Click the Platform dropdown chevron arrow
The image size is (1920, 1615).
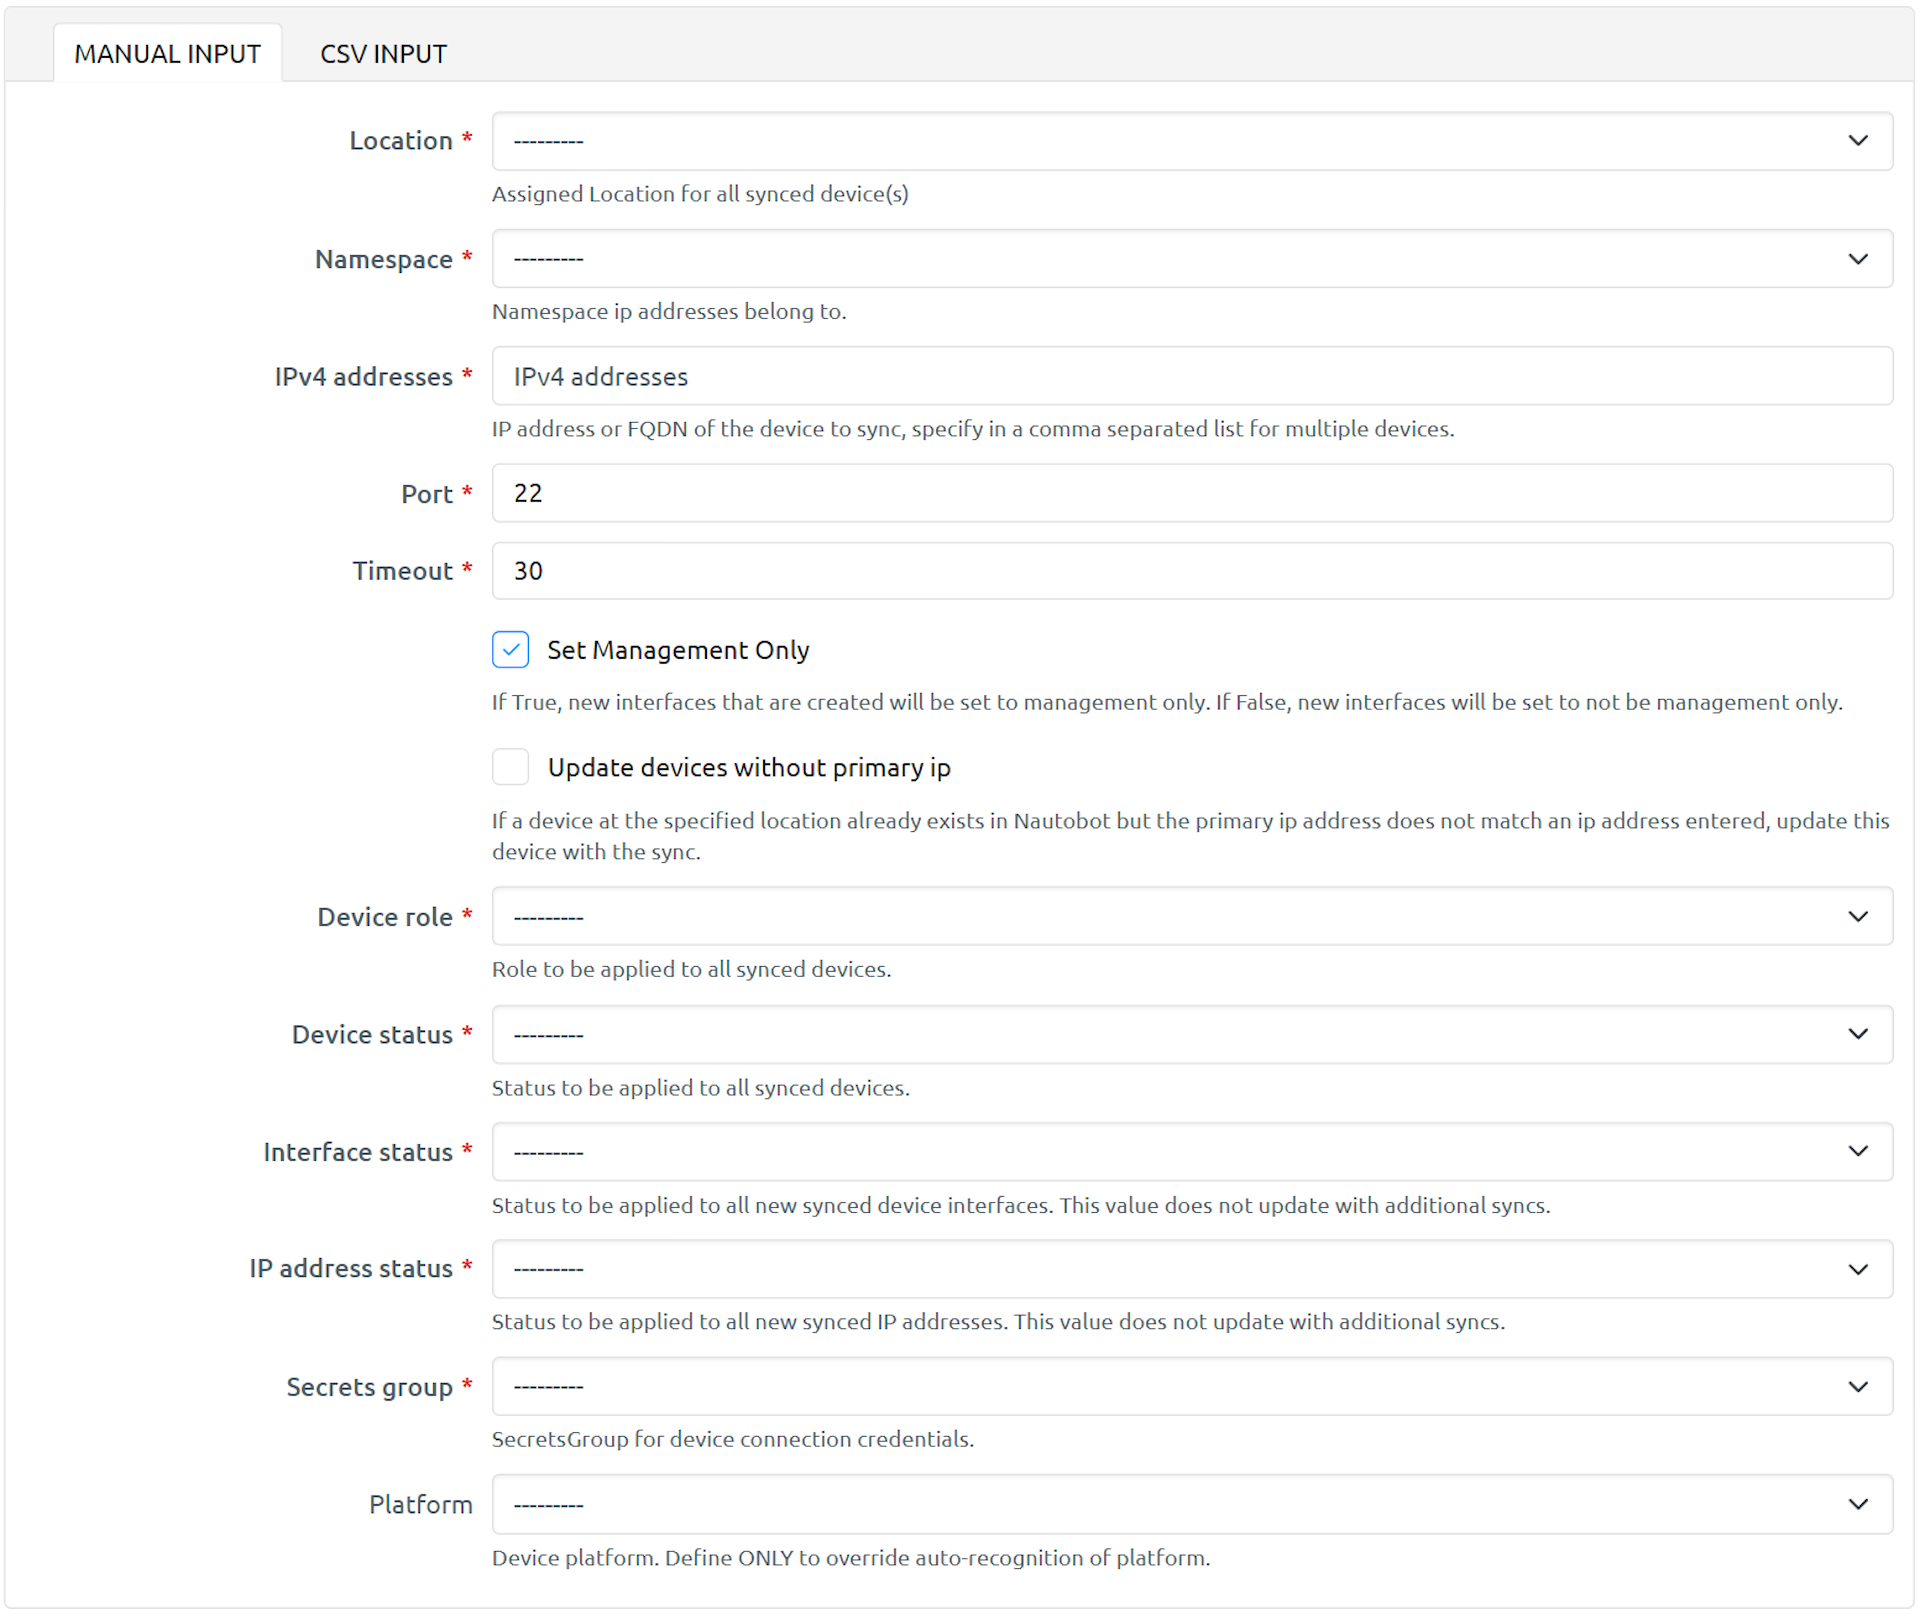[1857, 1505]
